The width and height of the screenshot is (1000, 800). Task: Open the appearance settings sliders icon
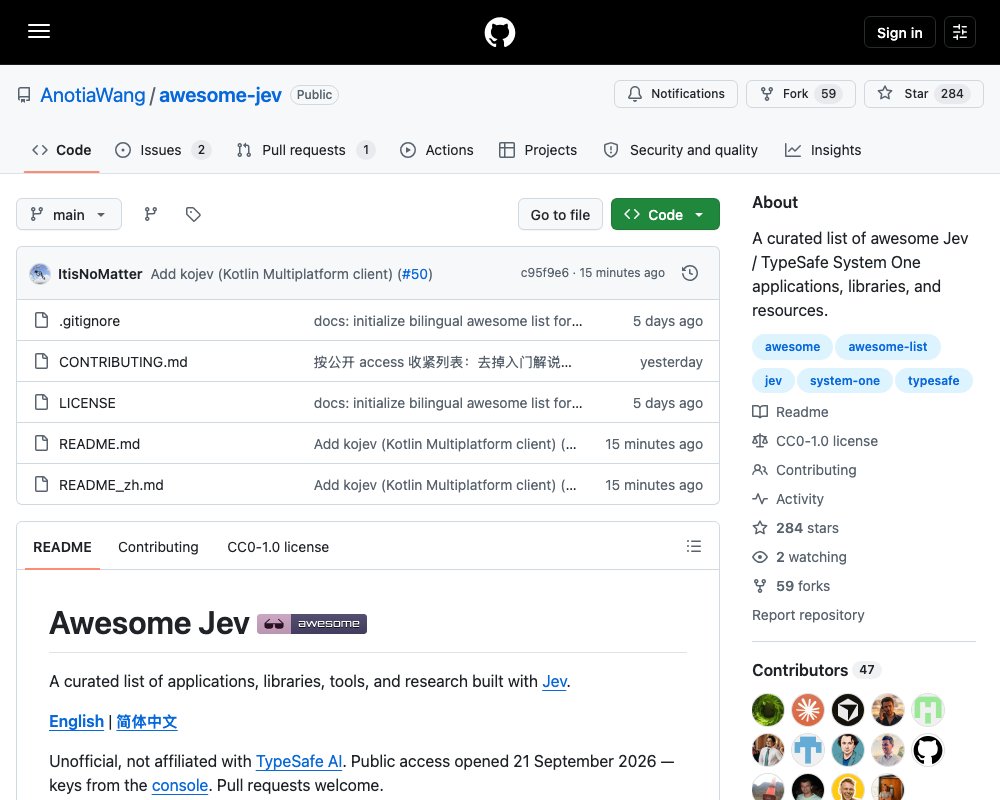pyautogui.click(x=959, y=32)
